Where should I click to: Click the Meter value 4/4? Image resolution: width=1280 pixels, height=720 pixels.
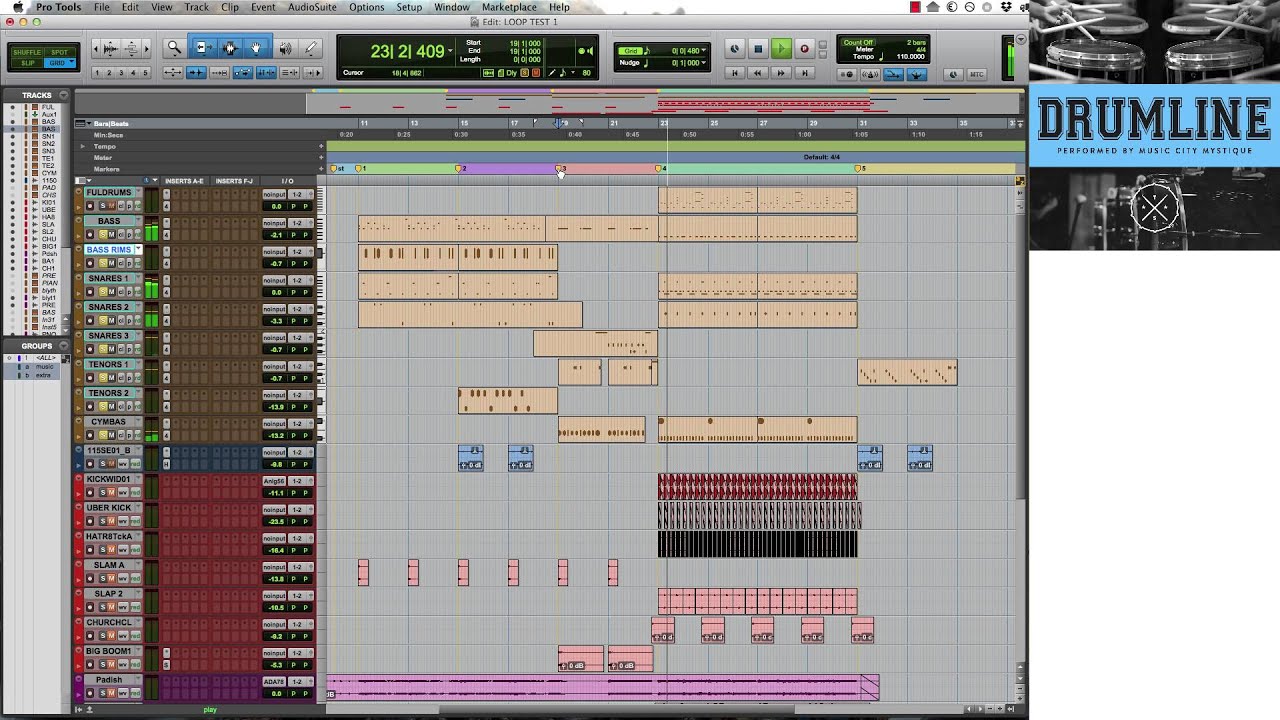[x=920, y=50]
